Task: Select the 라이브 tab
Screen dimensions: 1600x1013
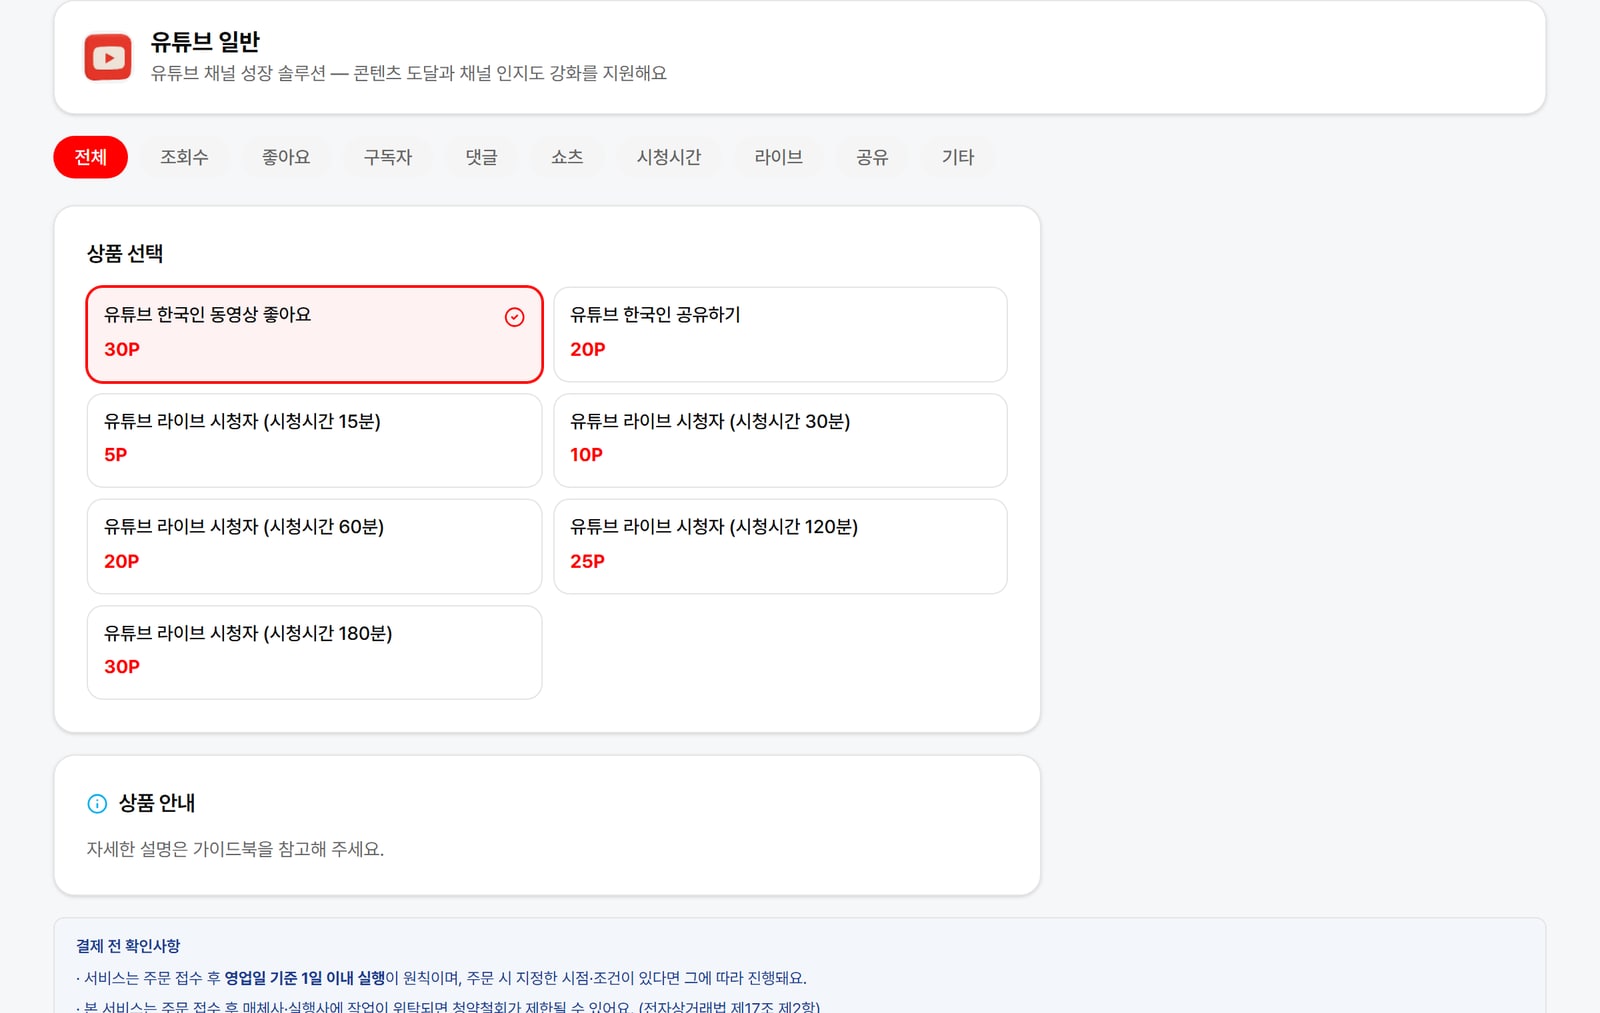Action: [x=779, y=157]
